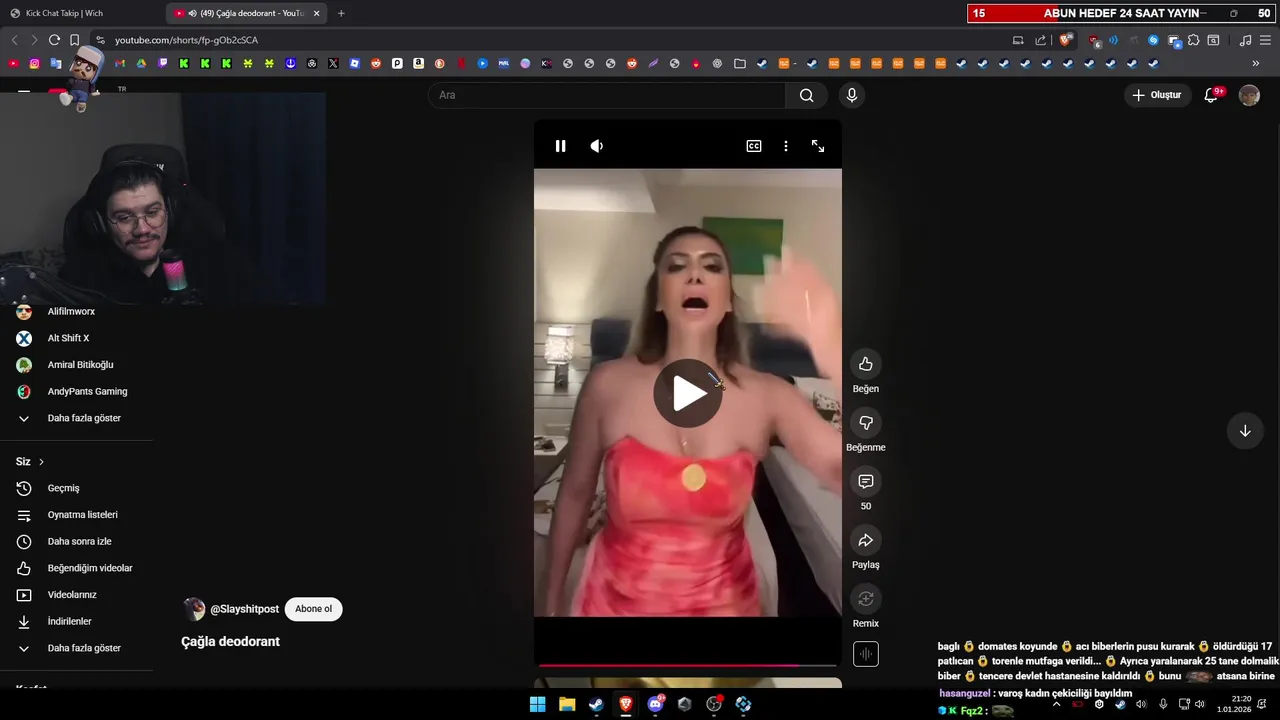This screenshot has height=720, width=1280.
Task: Seek on the red video progress bar
Action: click(x=688, y=665)
